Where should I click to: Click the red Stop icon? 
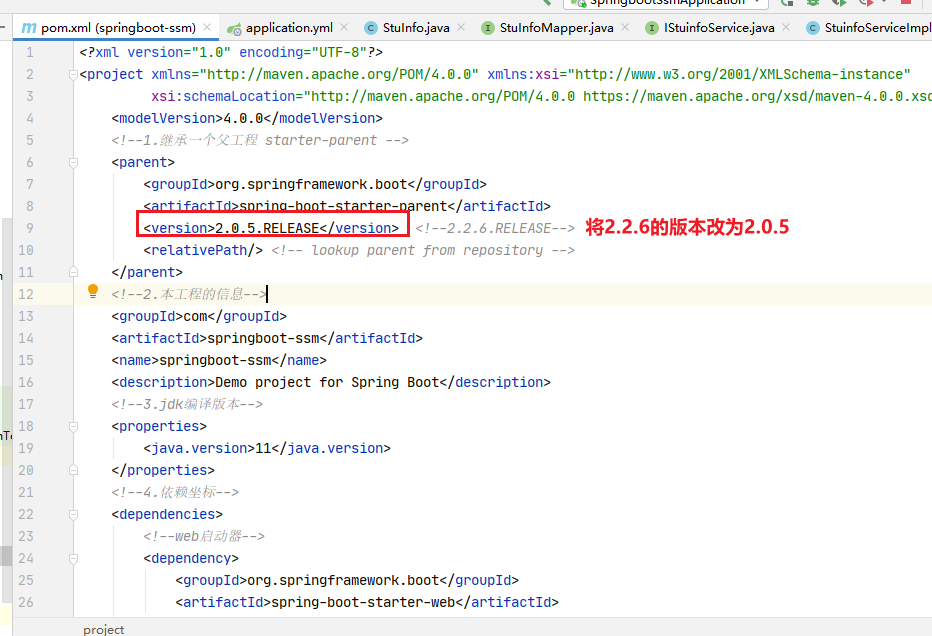click(906, 4)
